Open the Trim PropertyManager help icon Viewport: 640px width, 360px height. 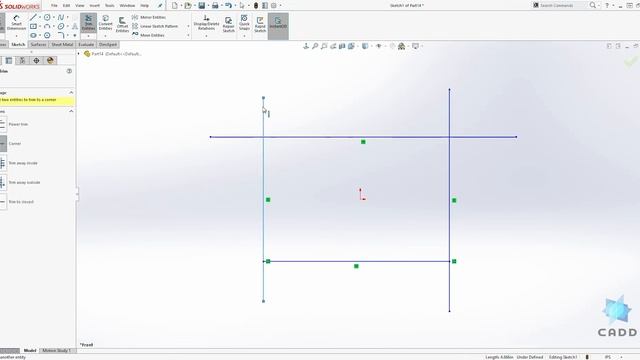coord(69,71)
